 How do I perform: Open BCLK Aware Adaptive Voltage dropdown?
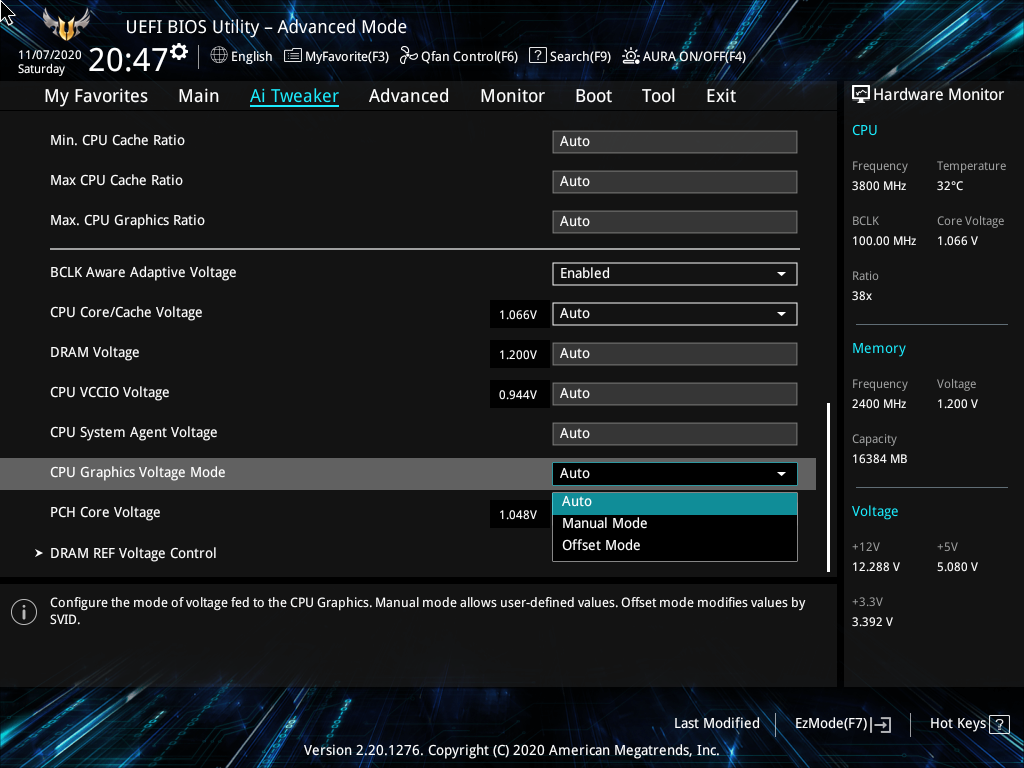tap(675, 274)
